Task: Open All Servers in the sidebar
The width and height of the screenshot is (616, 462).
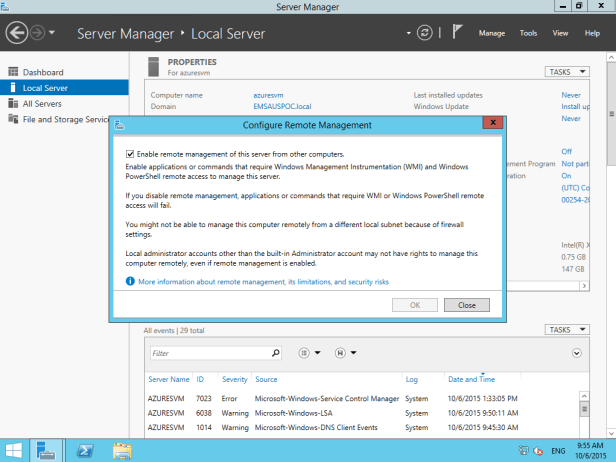Action: (42, 103)
